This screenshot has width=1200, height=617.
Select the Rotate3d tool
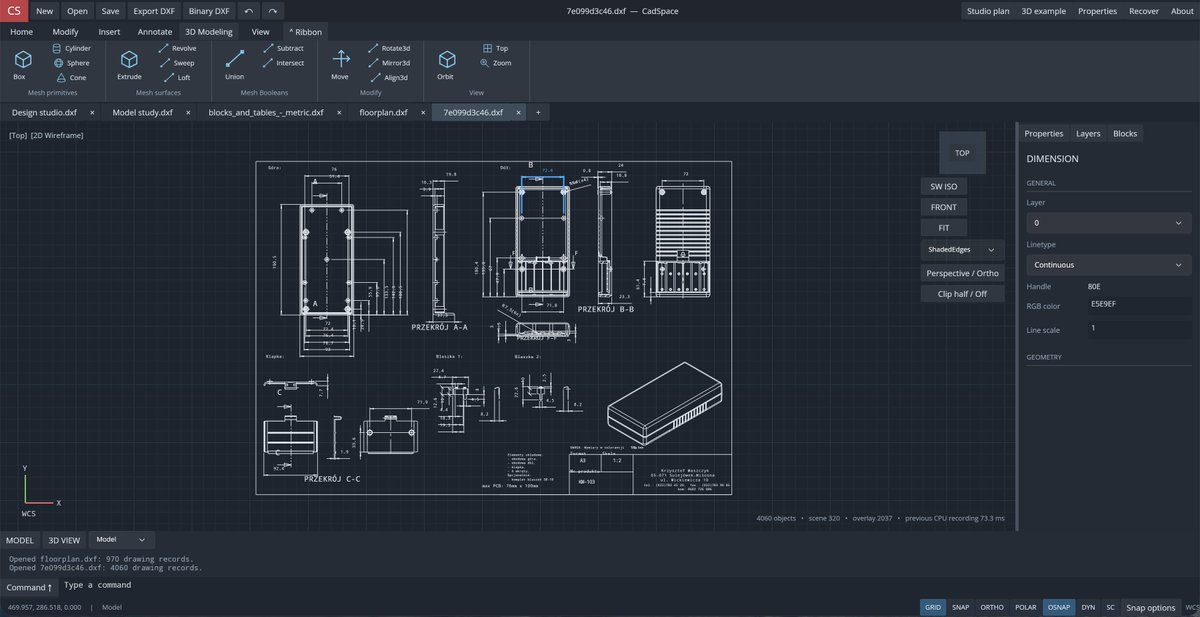389,48
